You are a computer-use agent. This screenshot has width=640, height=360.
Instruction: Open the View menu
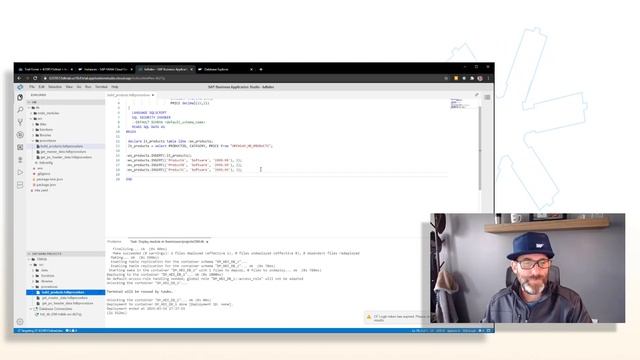coord(69,87)
